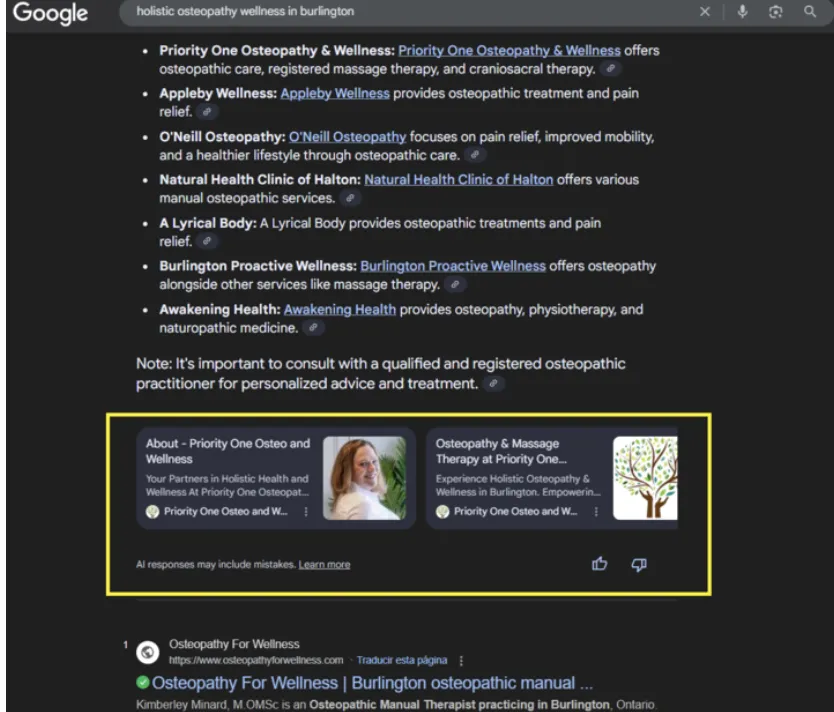Click source link icon after A Lyrical Body description
Screen dimensions: 834x712
click(207, 241)
